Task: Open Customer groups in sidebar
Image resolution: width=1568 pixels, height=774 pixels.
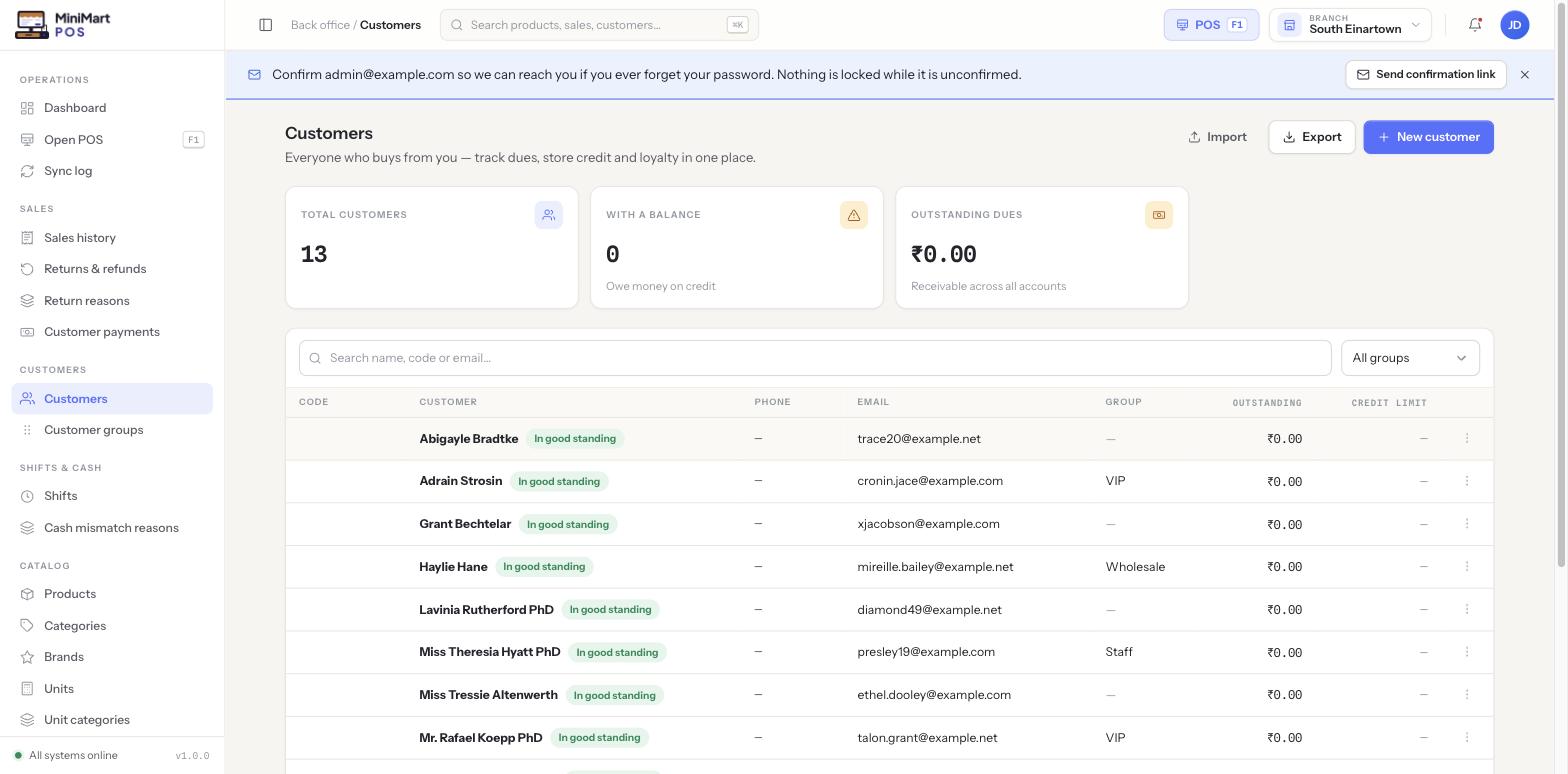Action: [112, 430]
